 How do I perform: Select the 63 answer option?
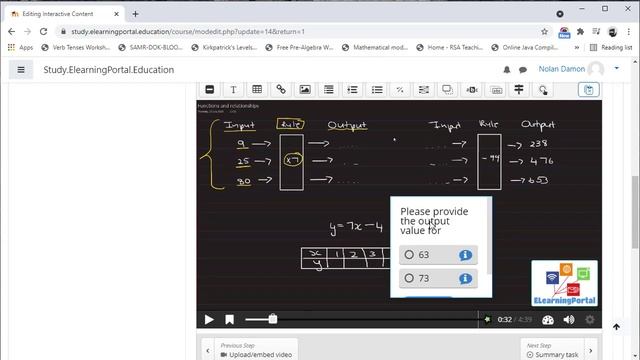[438, 255]
